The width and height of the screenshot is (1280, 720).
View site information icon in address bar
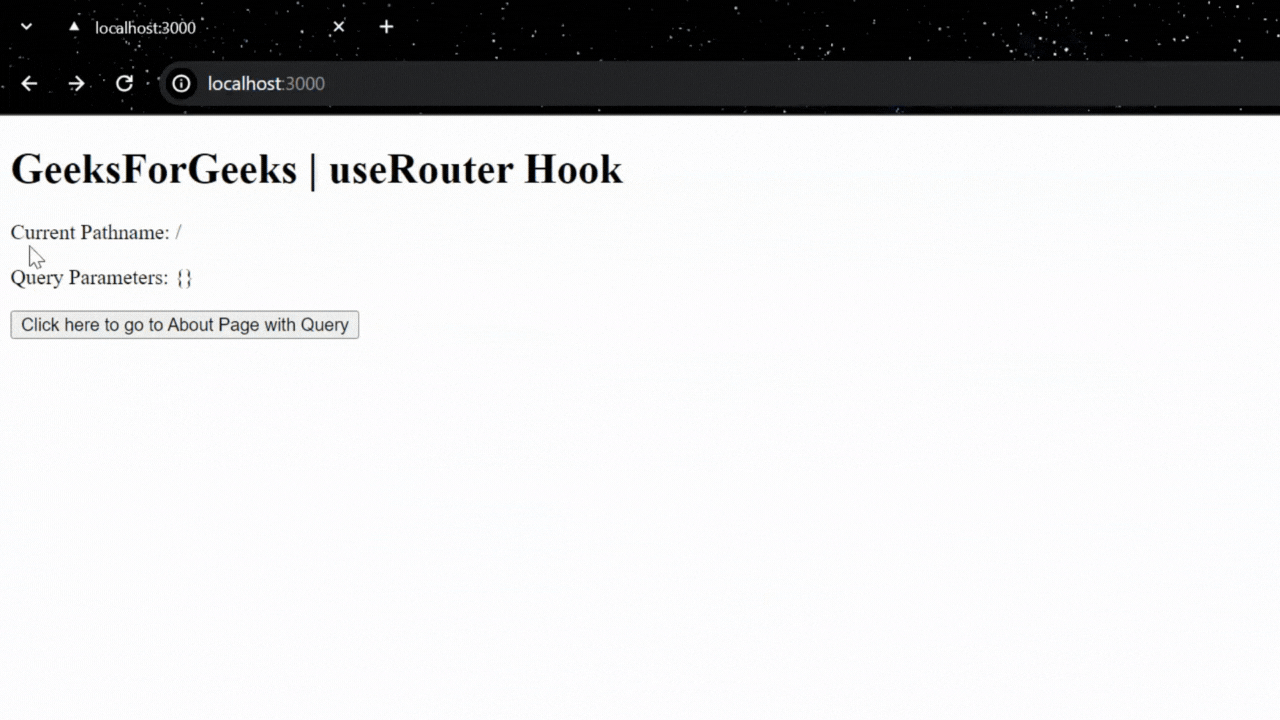pos(181,84)
